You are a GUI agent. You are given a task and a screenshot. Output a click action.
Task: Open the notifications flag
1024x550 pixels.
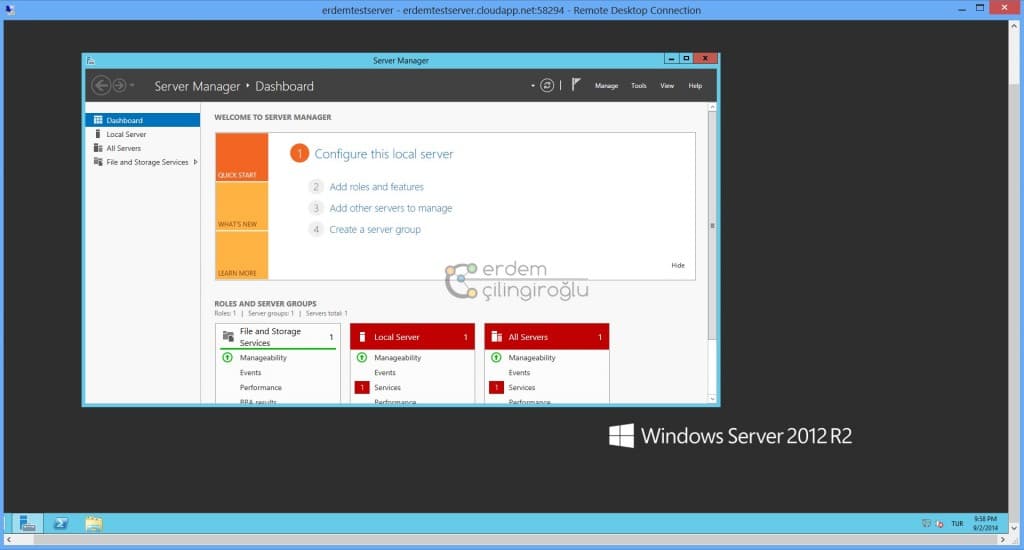tap(576, 85)
